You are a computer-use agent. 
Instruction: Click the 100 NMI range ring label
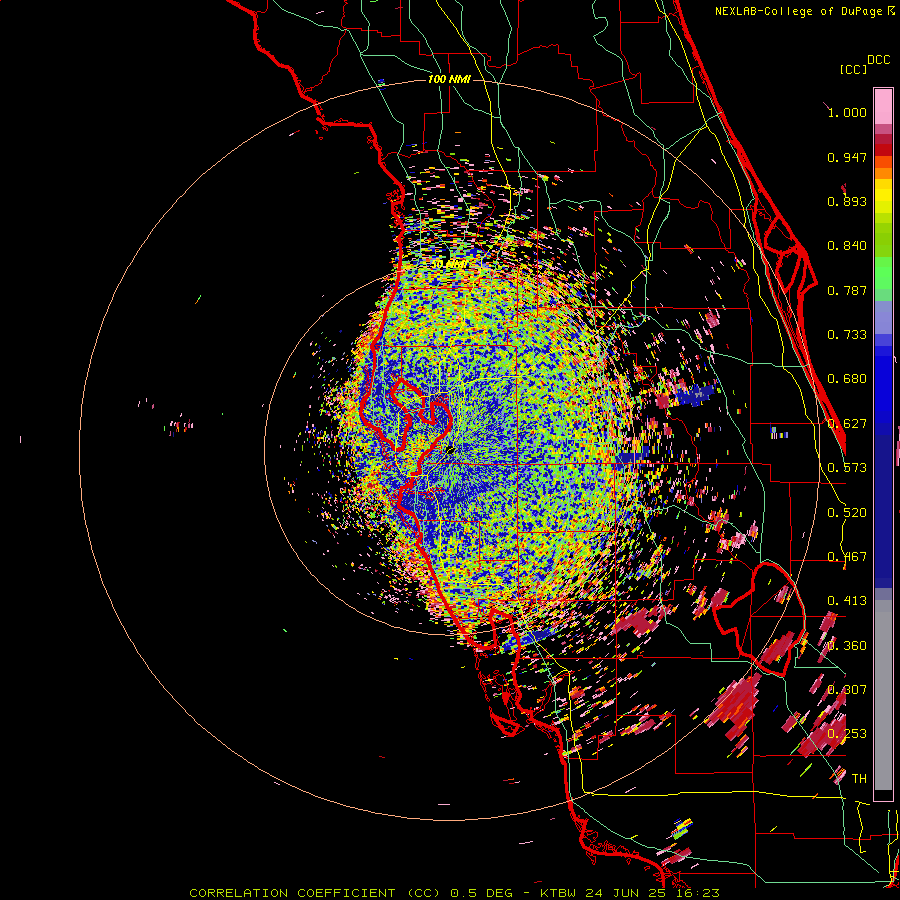tap(449, 79)
